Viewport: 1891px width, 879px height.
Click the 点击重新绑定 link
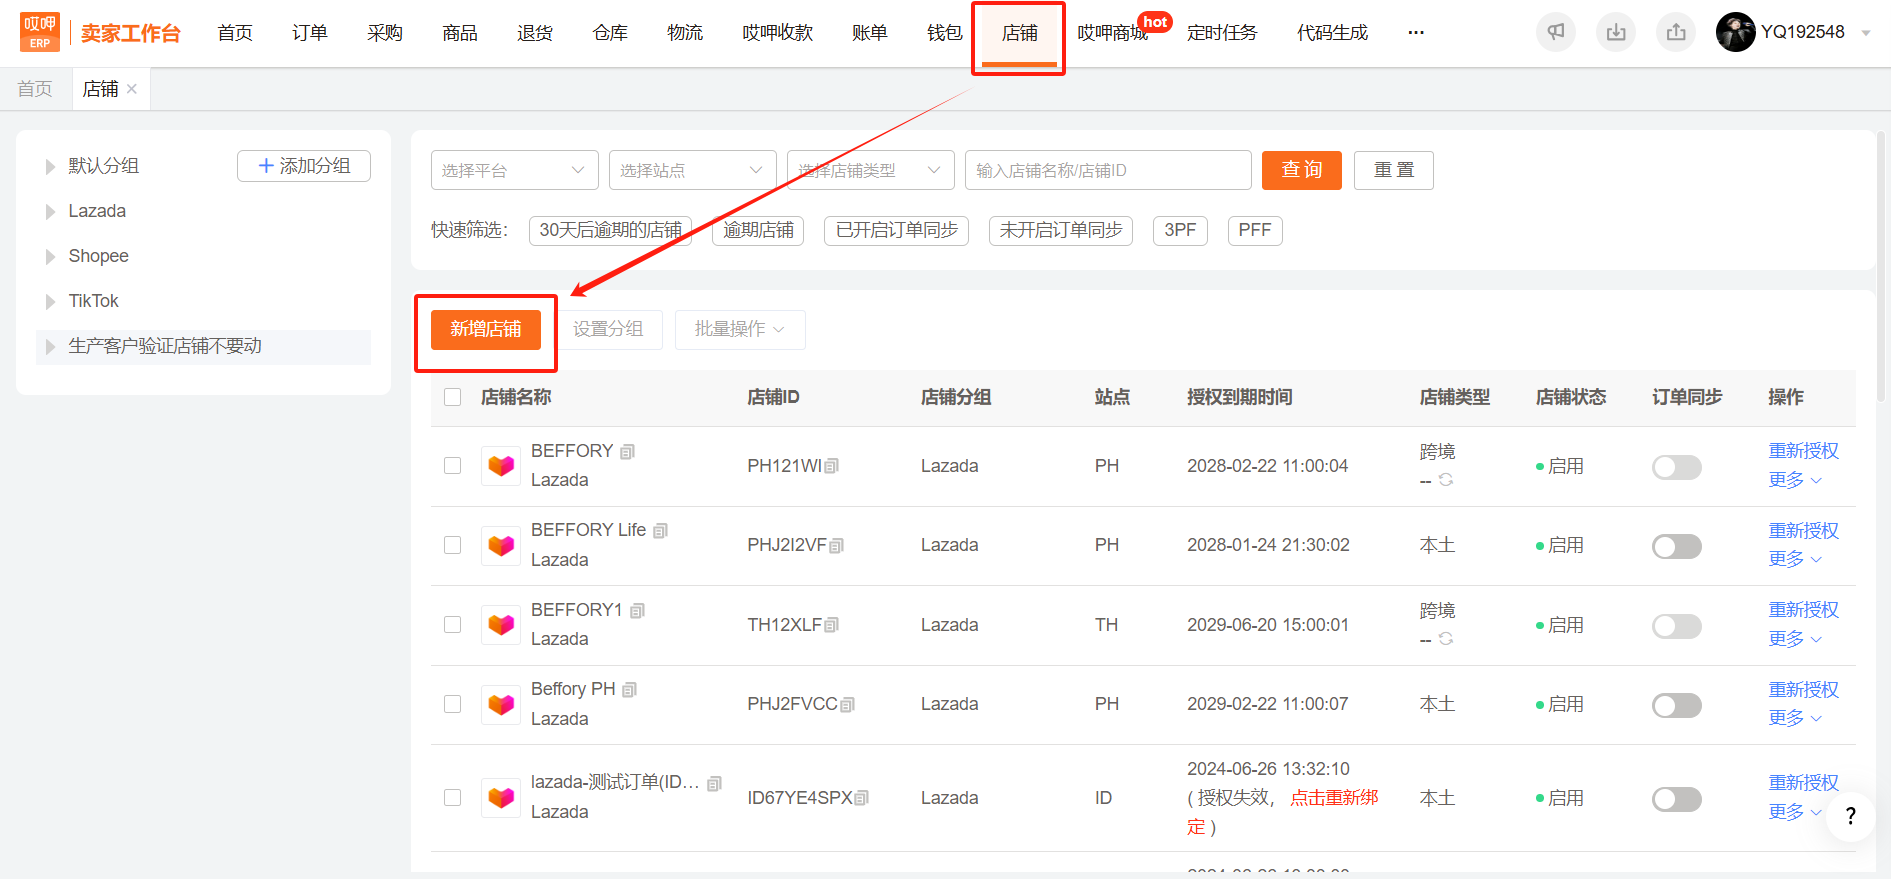pyautogui.click(x=1283, y=812)
